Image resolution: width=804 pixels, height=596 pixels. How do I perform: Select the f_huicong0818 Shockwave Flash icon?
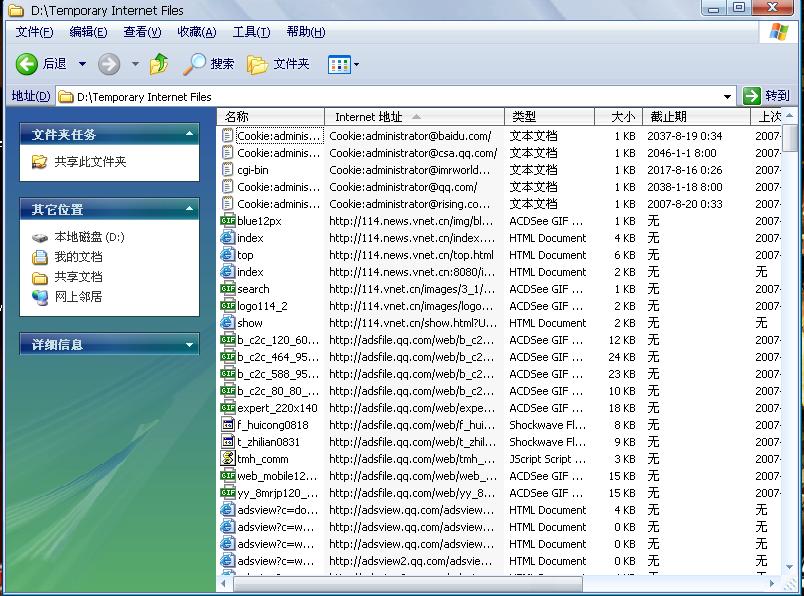(x=228, y=425)
